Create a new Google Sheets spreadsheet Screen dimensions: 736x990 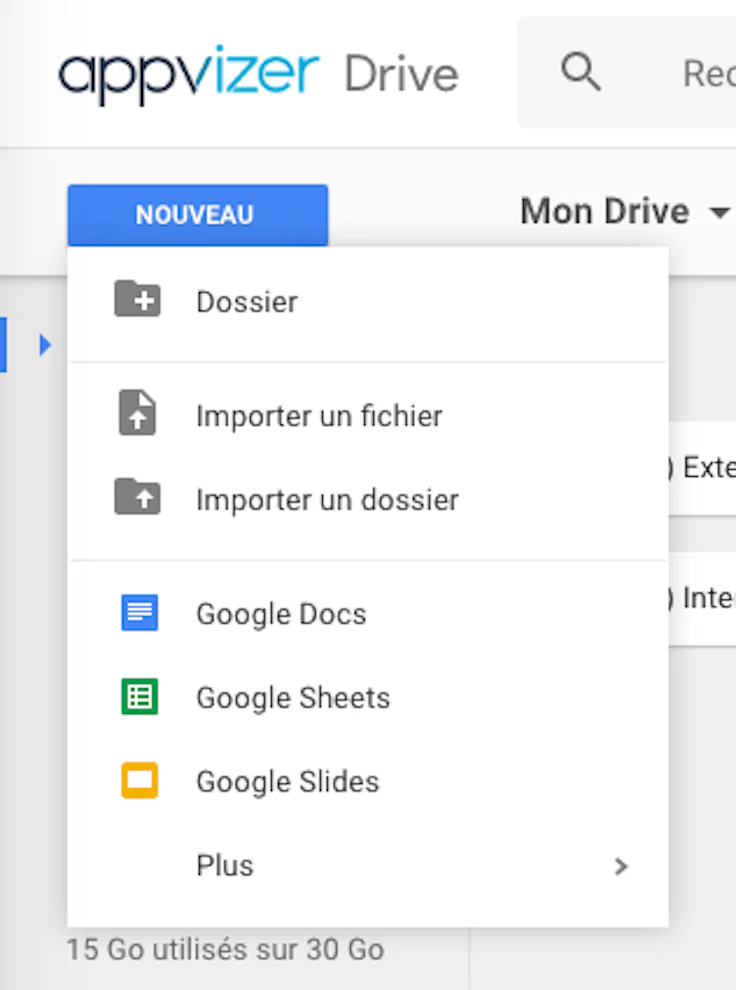[x=368, y=698]
